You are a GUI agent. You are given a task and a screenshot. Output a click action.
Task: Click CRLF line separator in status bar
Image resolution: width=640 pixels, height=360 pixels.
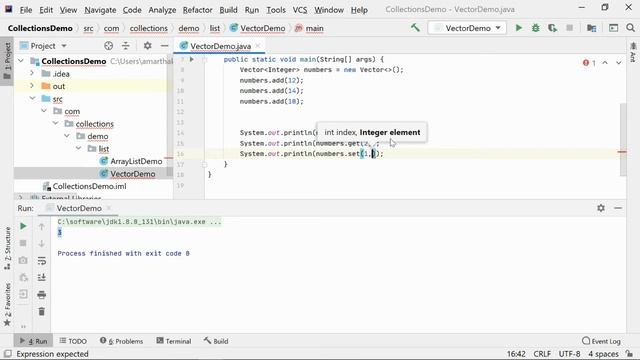pos(542,354)
